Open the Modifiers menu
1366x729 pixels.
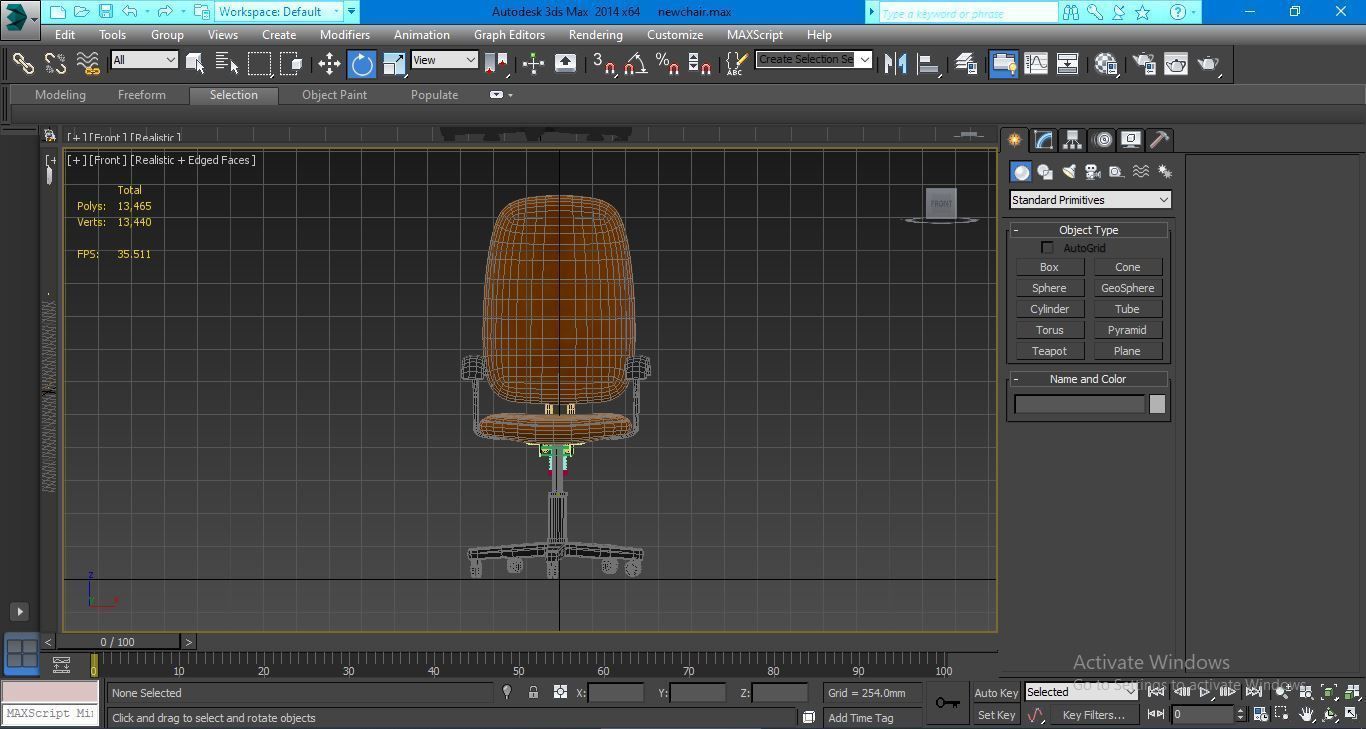pos(344,34)
